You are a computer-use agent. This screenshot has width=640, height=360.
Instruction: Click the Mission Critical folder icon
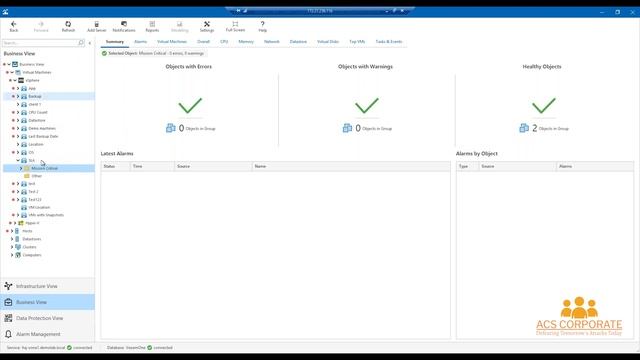click(27, 168)
